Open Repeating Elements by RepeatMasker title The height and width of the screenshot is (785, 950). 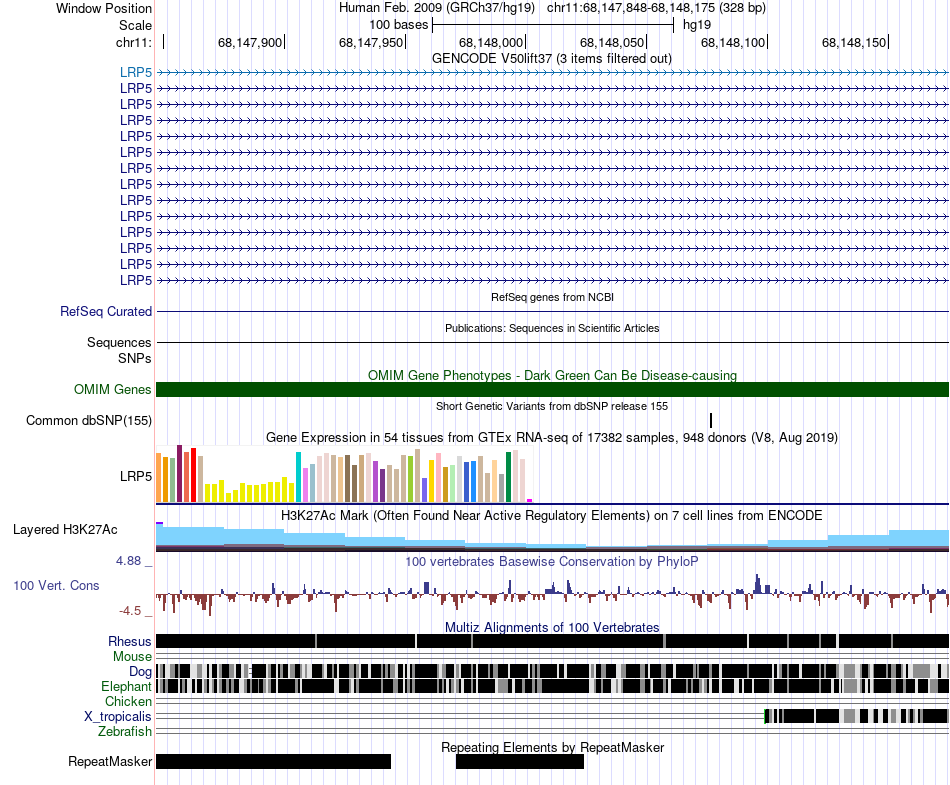(x=552, y=747)
